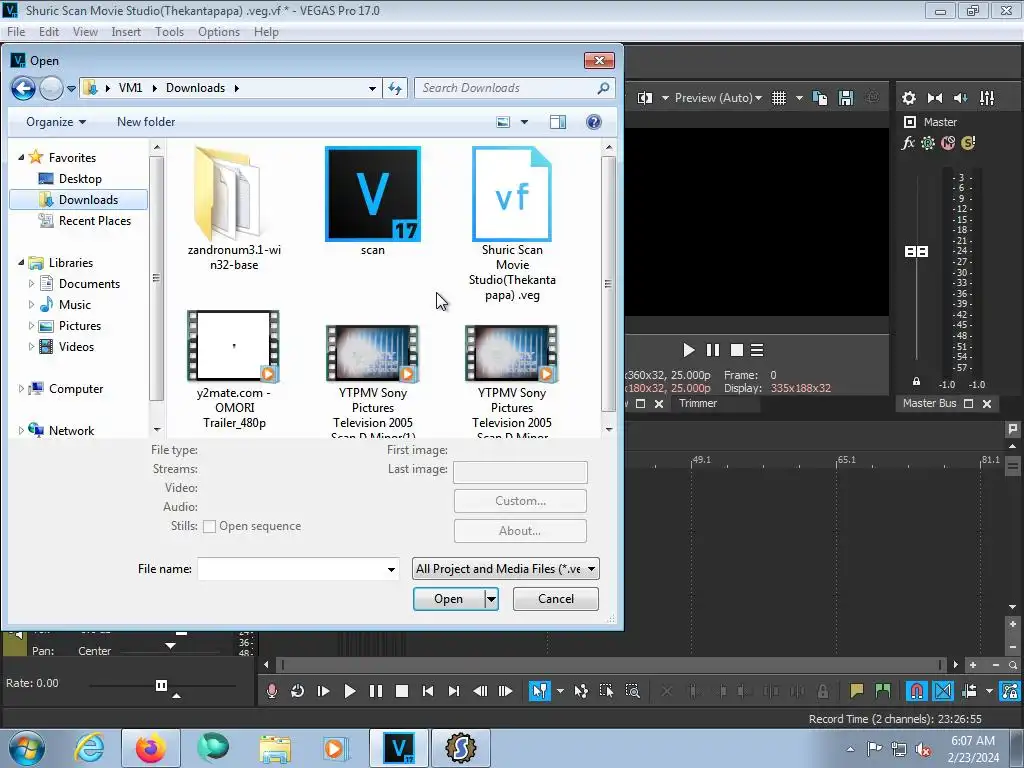The width and height of the screenshot is (1024, 768).
Task: Open Mixing Console icon in Master Bus
Action: (987, 98)
